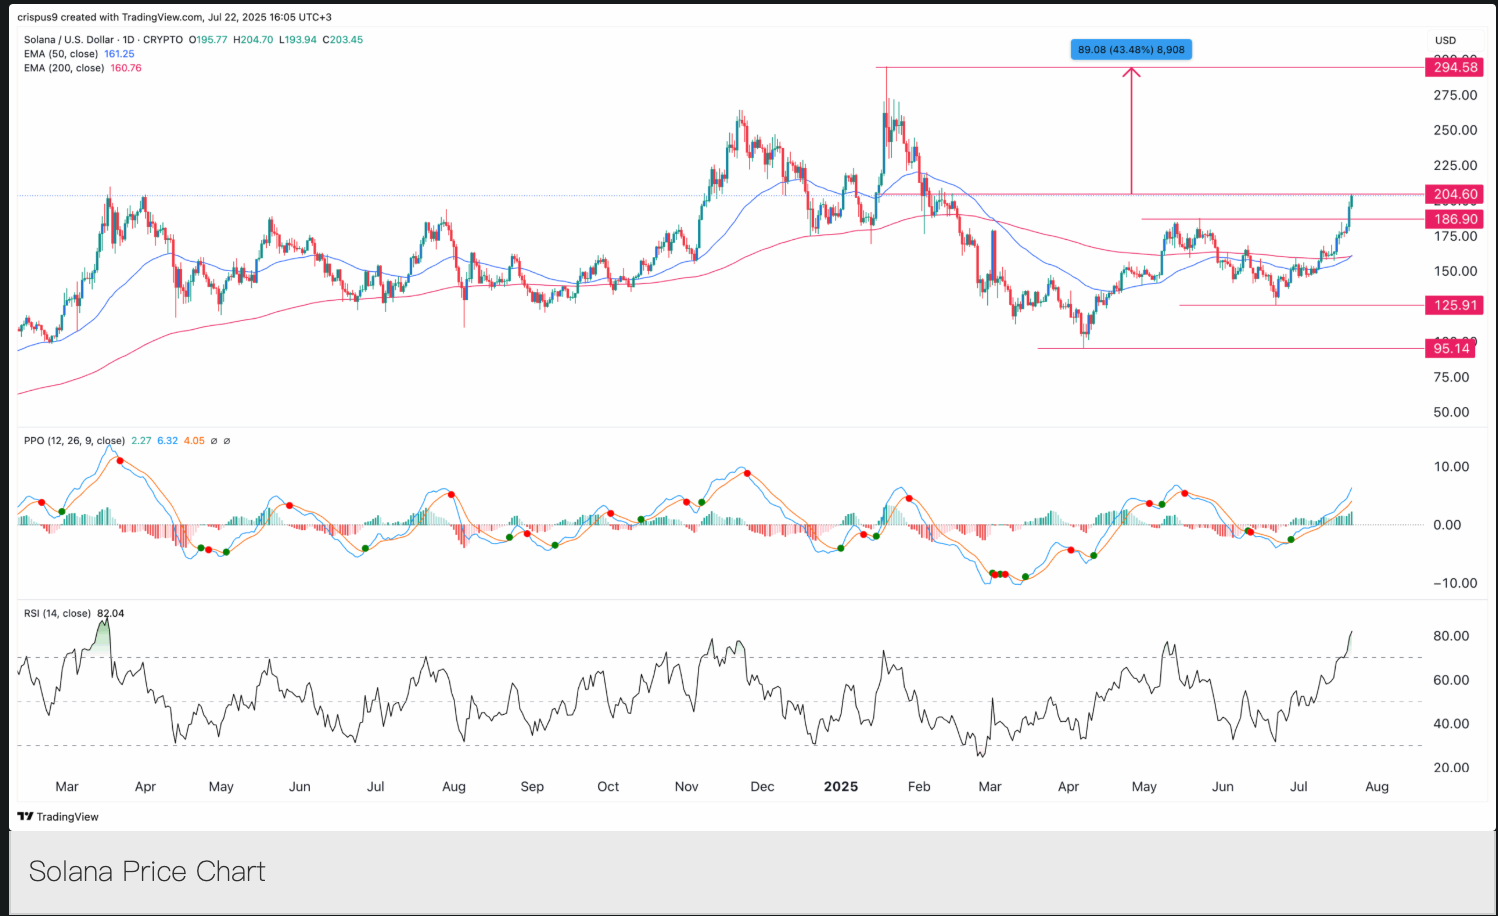Click the RSI (14, close) indicator legend
The width and height of the screenshot is (1498, 916).
click(x=57, y=614)
